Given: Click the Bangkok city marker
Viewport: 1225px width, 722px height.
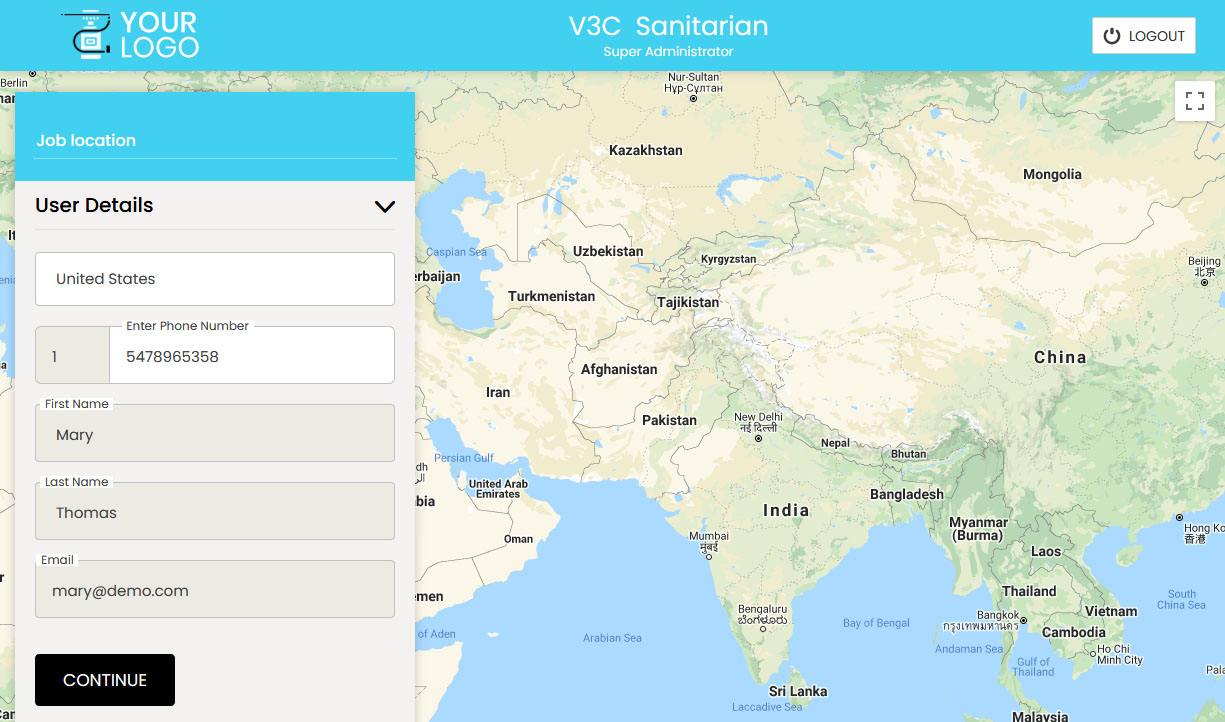Looking at the screenshot, I should [x=1023, y=621].
